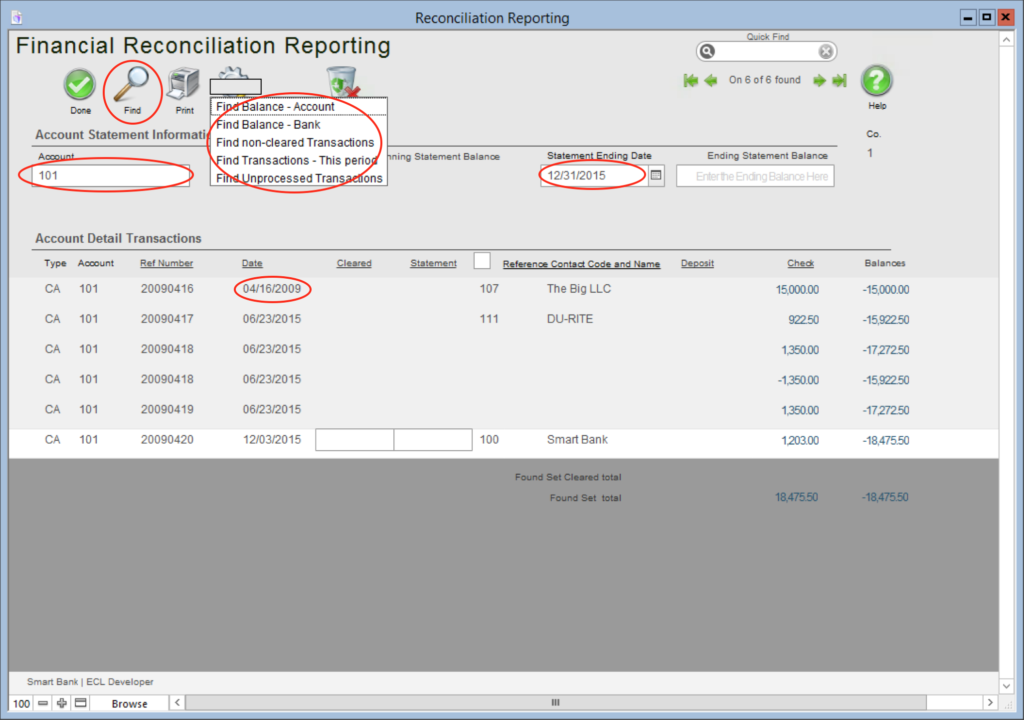Click the recycle bin delete icon
This screenshot has height=720, width=1024.
[x=342, y=82]
